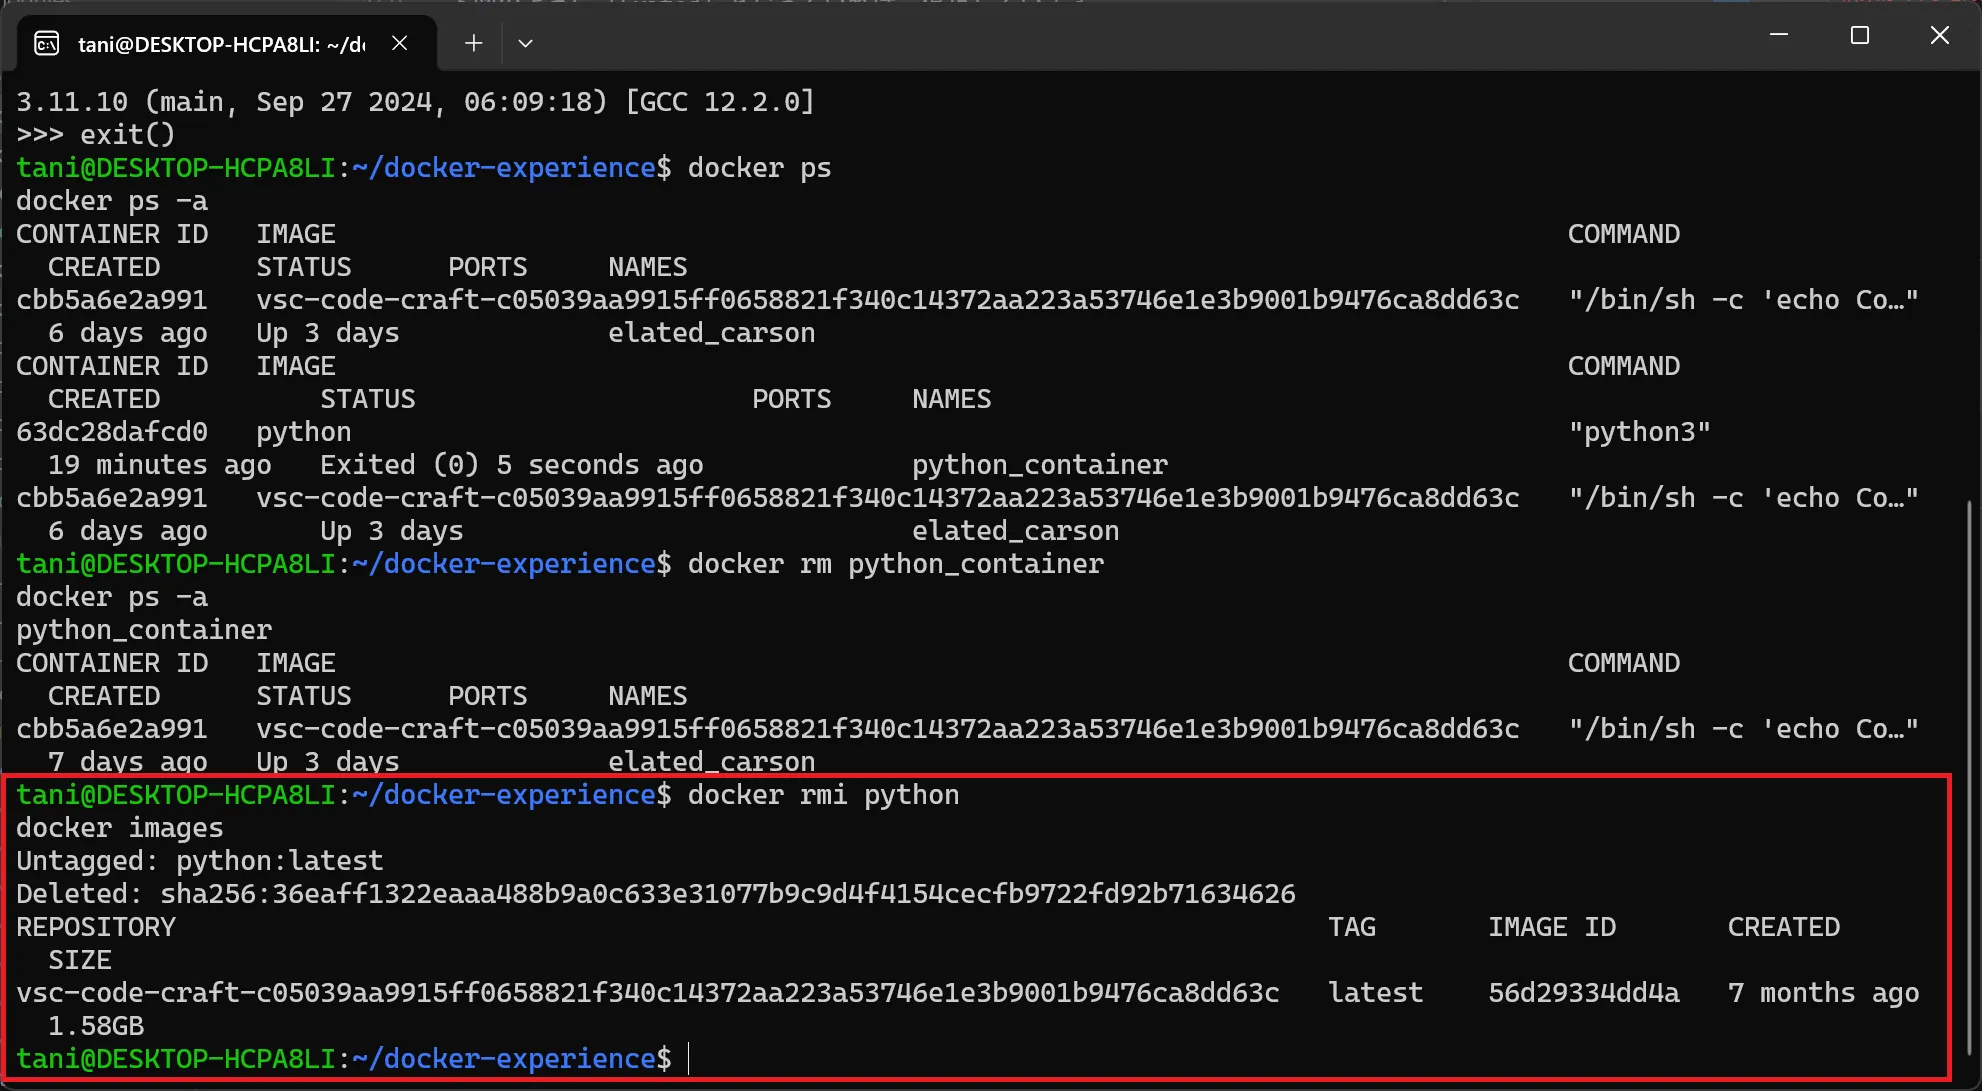Screen dimensions: 1982x1091
Task: Click the '>>> exit()' line
Action: (96, 135)
